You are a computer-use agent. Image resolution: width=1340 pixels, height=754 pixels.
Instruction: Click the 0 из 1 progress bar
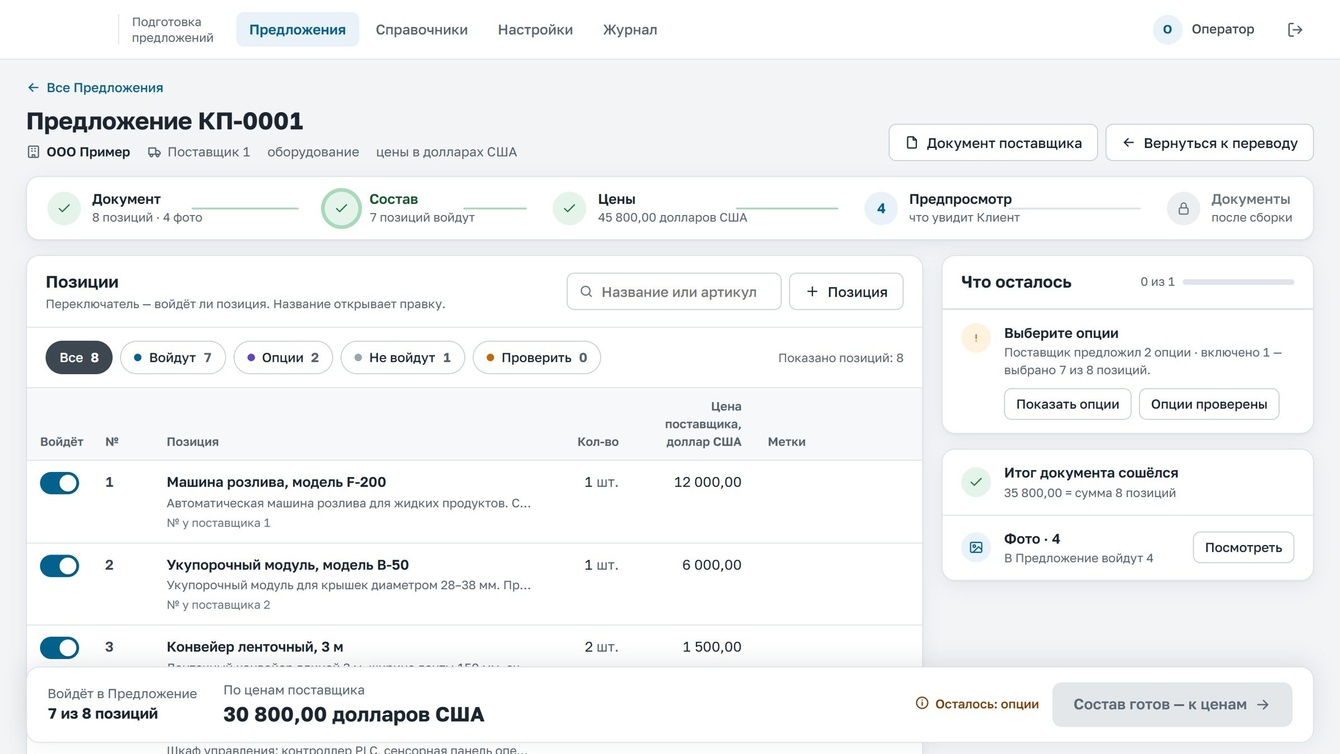pyautogui.click(x=1239, y=282)
